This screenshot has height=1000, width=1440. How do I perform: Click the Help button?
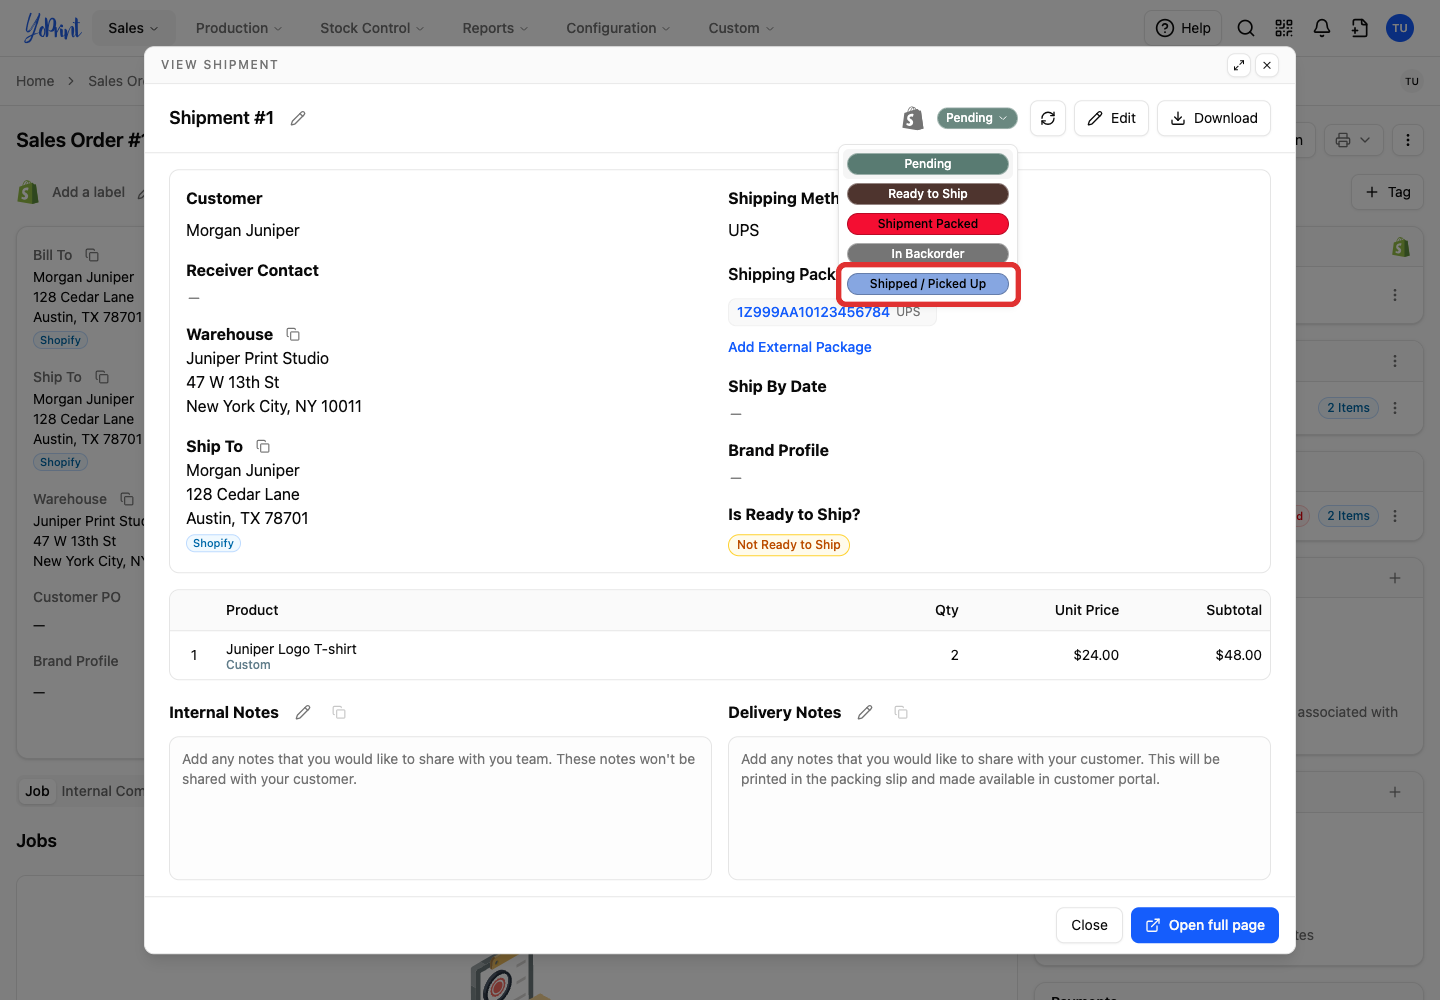pyautogui.click(x=1183, y=28)
